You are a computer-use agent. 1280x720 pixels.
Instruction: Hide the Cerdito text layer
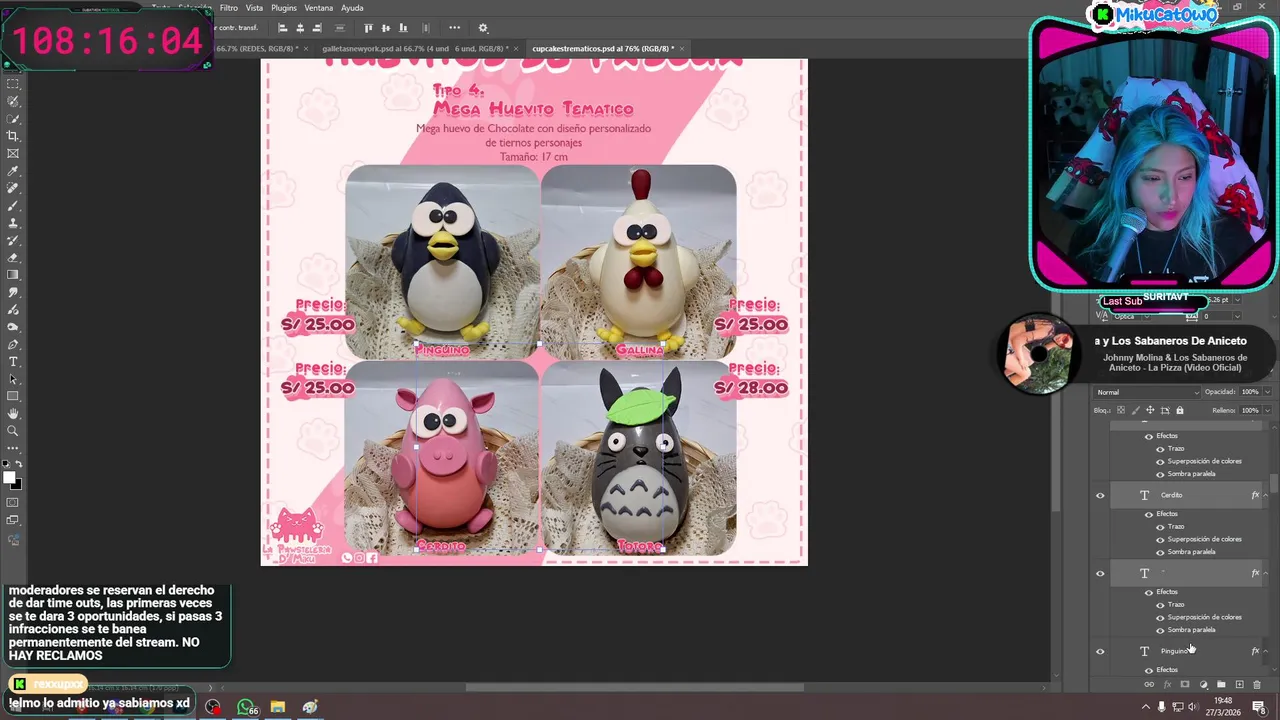[1100, 495]
